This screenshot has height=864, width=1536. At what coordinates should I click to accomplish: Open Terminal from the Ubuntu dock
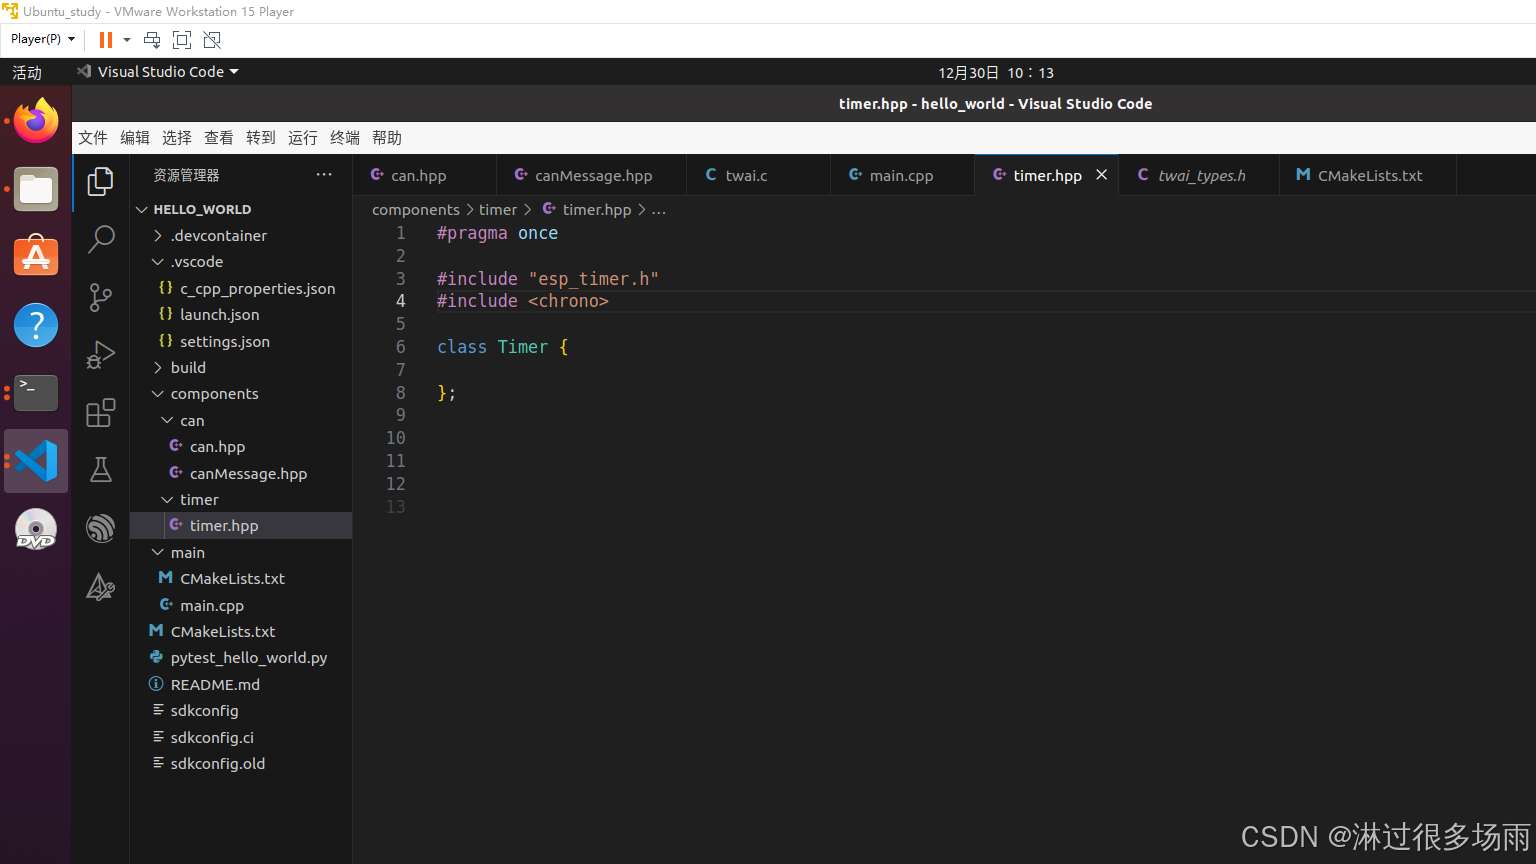36,393
